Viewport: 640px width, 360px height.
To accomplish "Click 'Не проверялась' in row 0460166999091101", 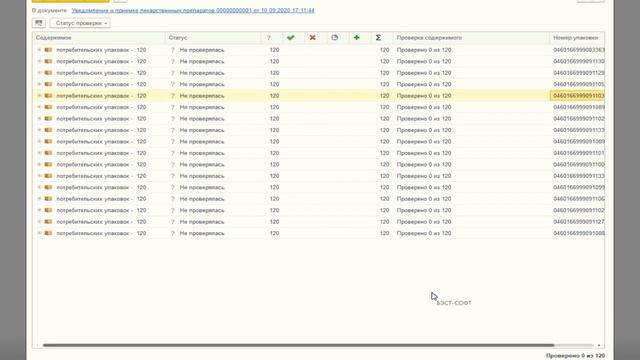I will pos(202,153).
